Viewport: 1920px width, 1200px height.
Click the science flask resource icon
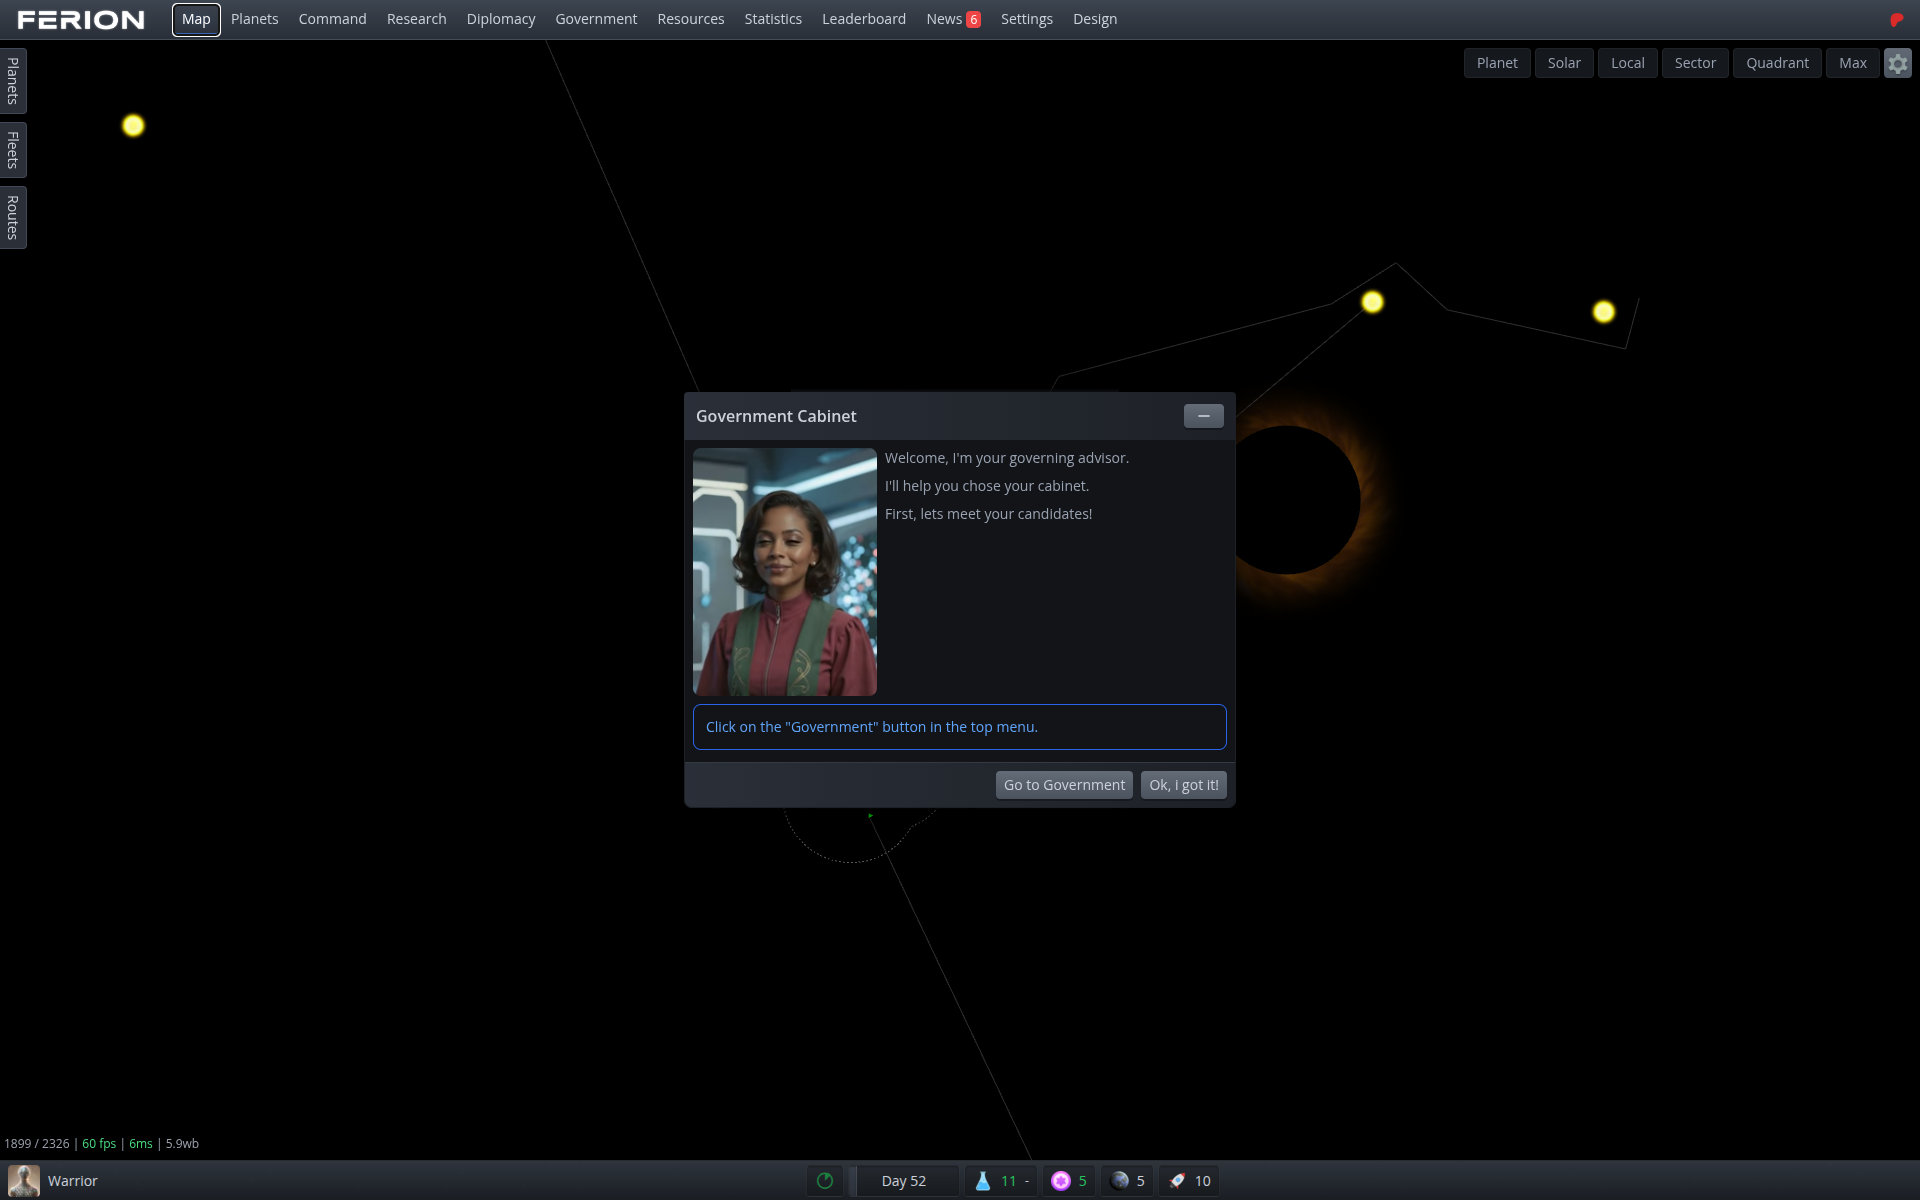(x=983, y=1181)
